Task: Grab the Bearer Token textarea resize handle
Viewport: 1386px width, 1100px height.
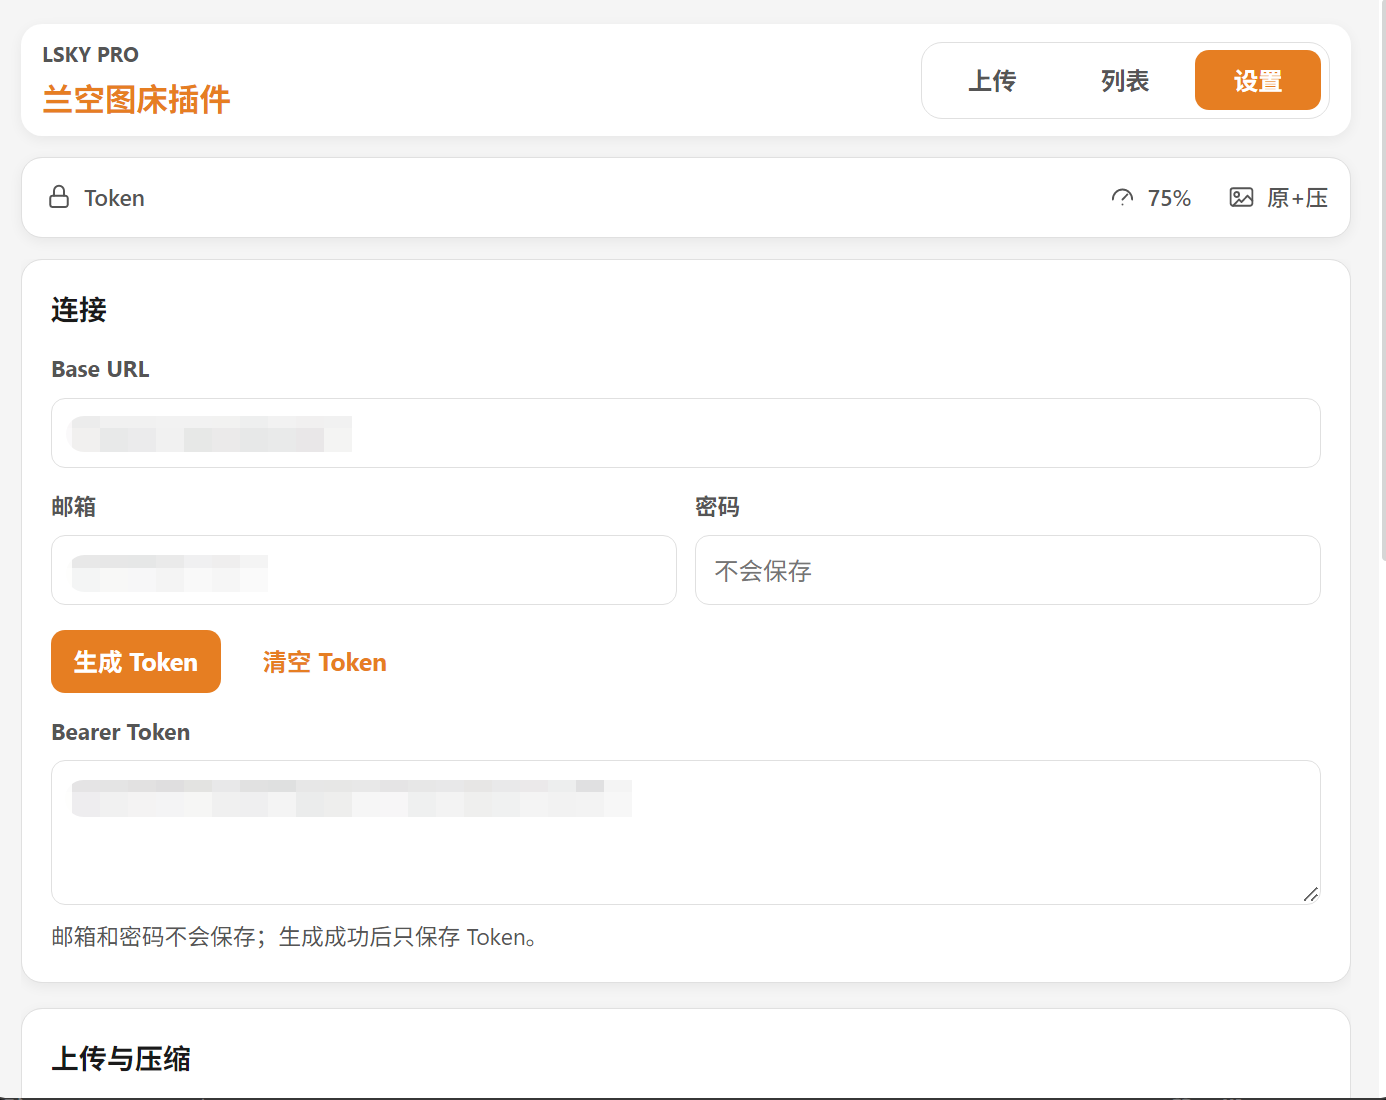Action: pos(1311,894)
